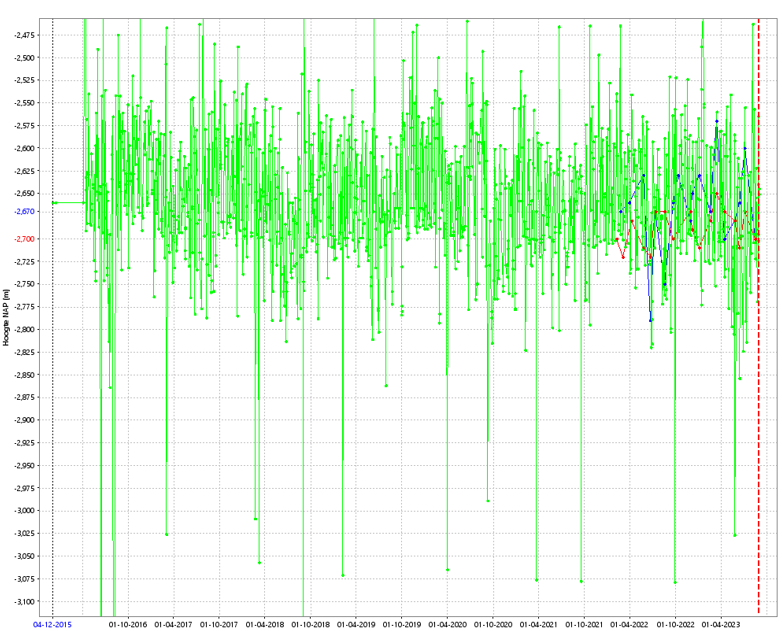Click the flat green line segment at -2,670
Screen dimensions: 782x631
(x=68, y=203)
